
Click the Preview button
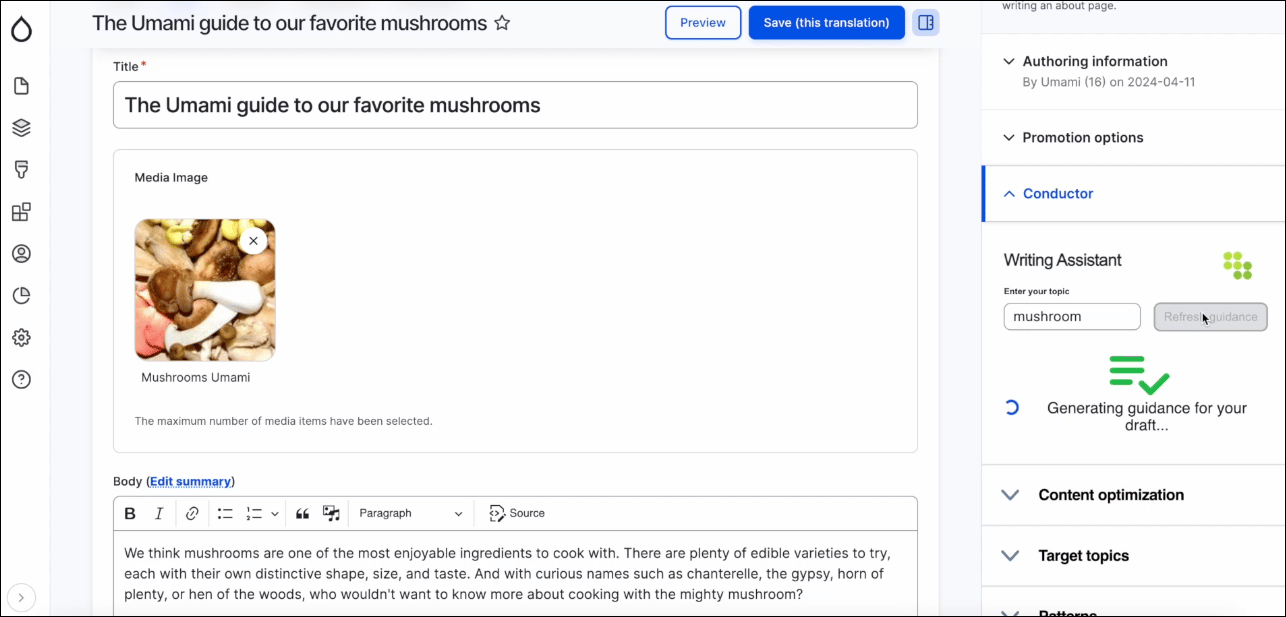(703, 22)
